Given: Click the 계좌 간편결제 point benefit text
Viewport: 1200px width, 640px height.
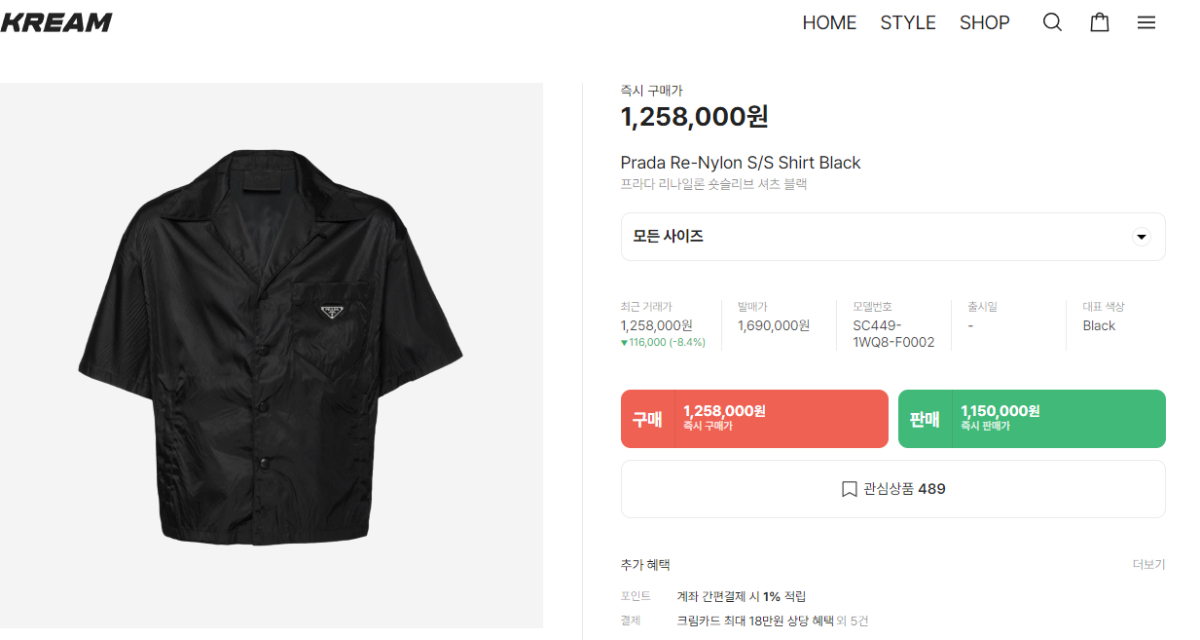Looking at the screenshot, I should [x=741, y=597].
